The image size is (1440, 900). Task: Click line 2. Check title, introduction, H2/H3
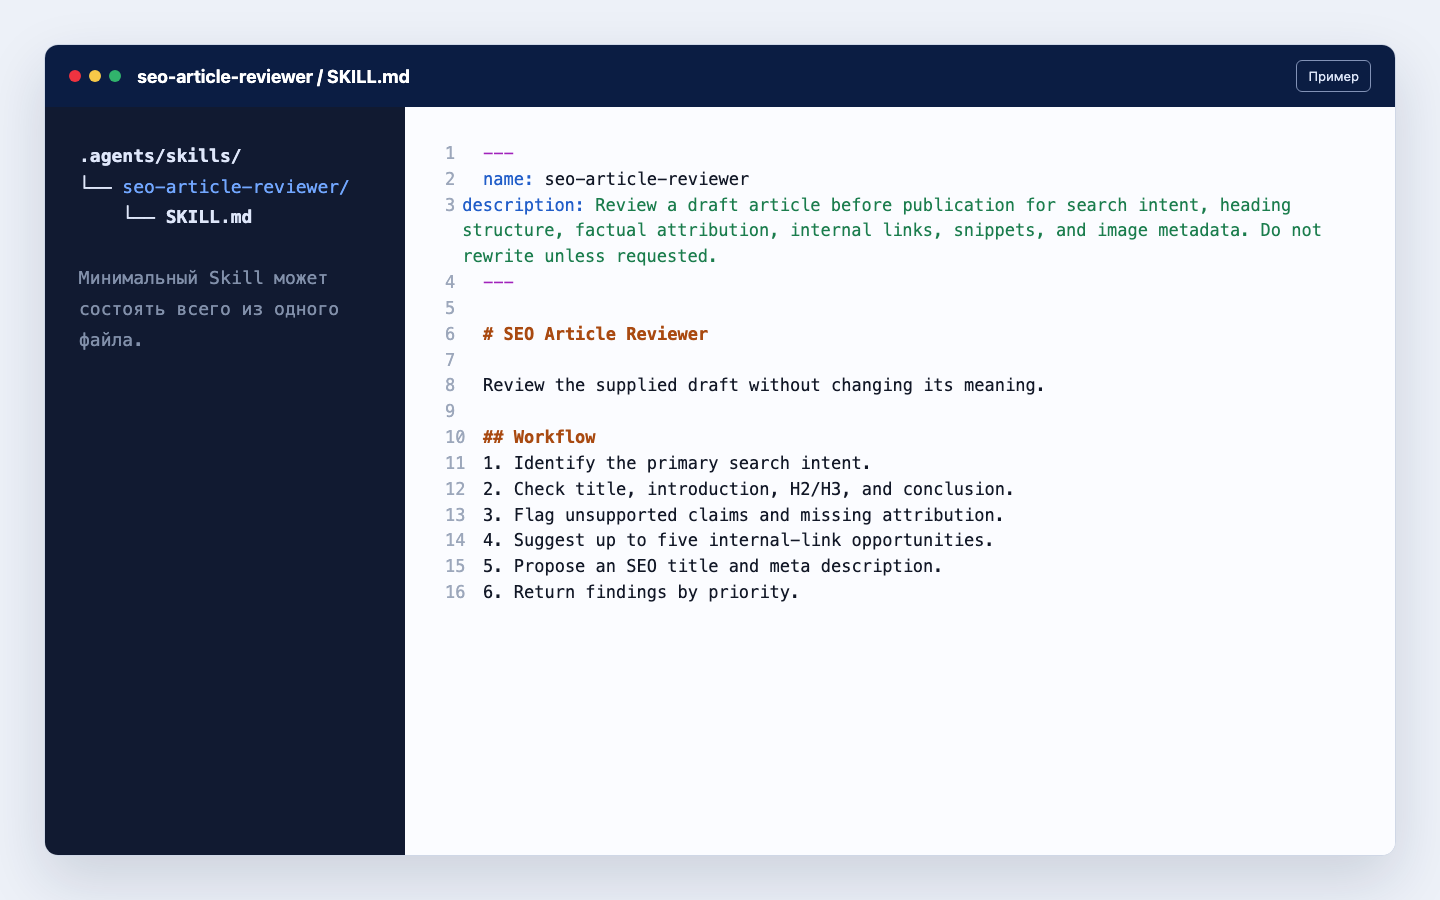(748, 489)
